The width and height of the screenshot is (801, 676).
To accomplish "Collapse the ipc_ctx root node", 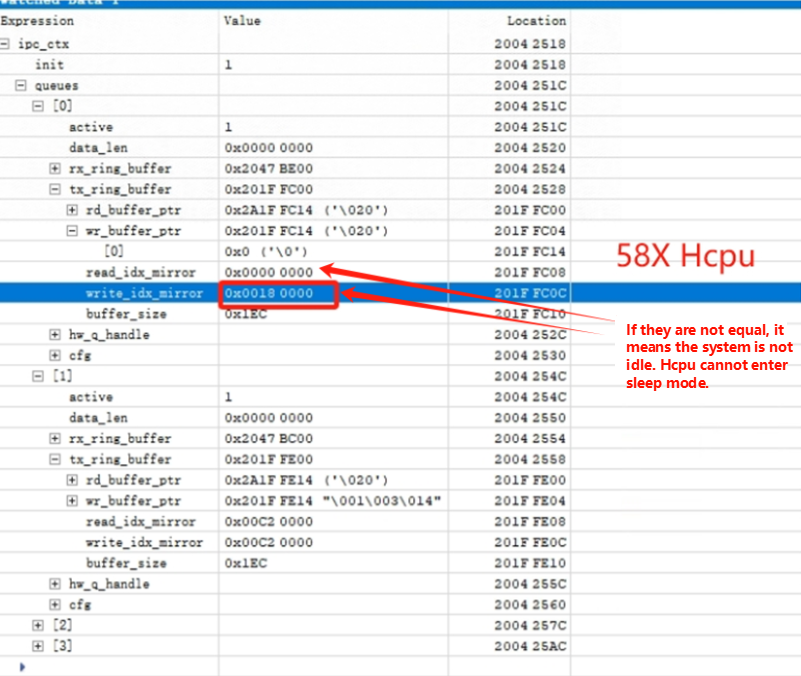I will click(6, 44).
